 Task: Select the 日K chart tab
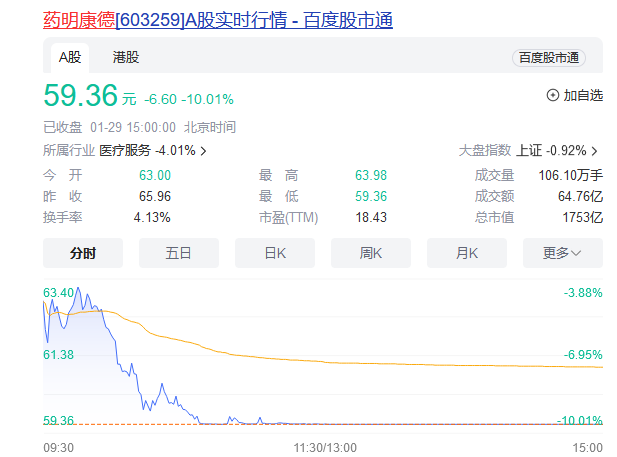click(275, 253)
